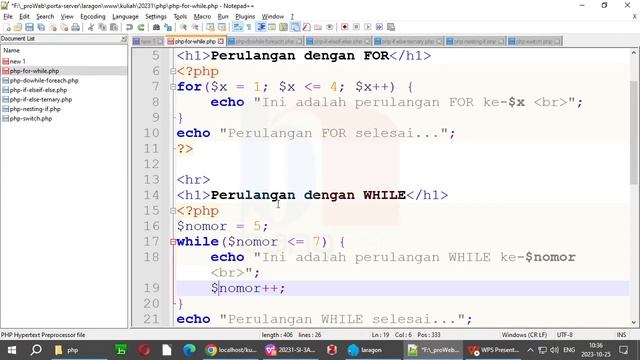The image size is (640, 360).
Task: Open Folder as Workspace toolbar icon
Action: click(x=318, y=27)
